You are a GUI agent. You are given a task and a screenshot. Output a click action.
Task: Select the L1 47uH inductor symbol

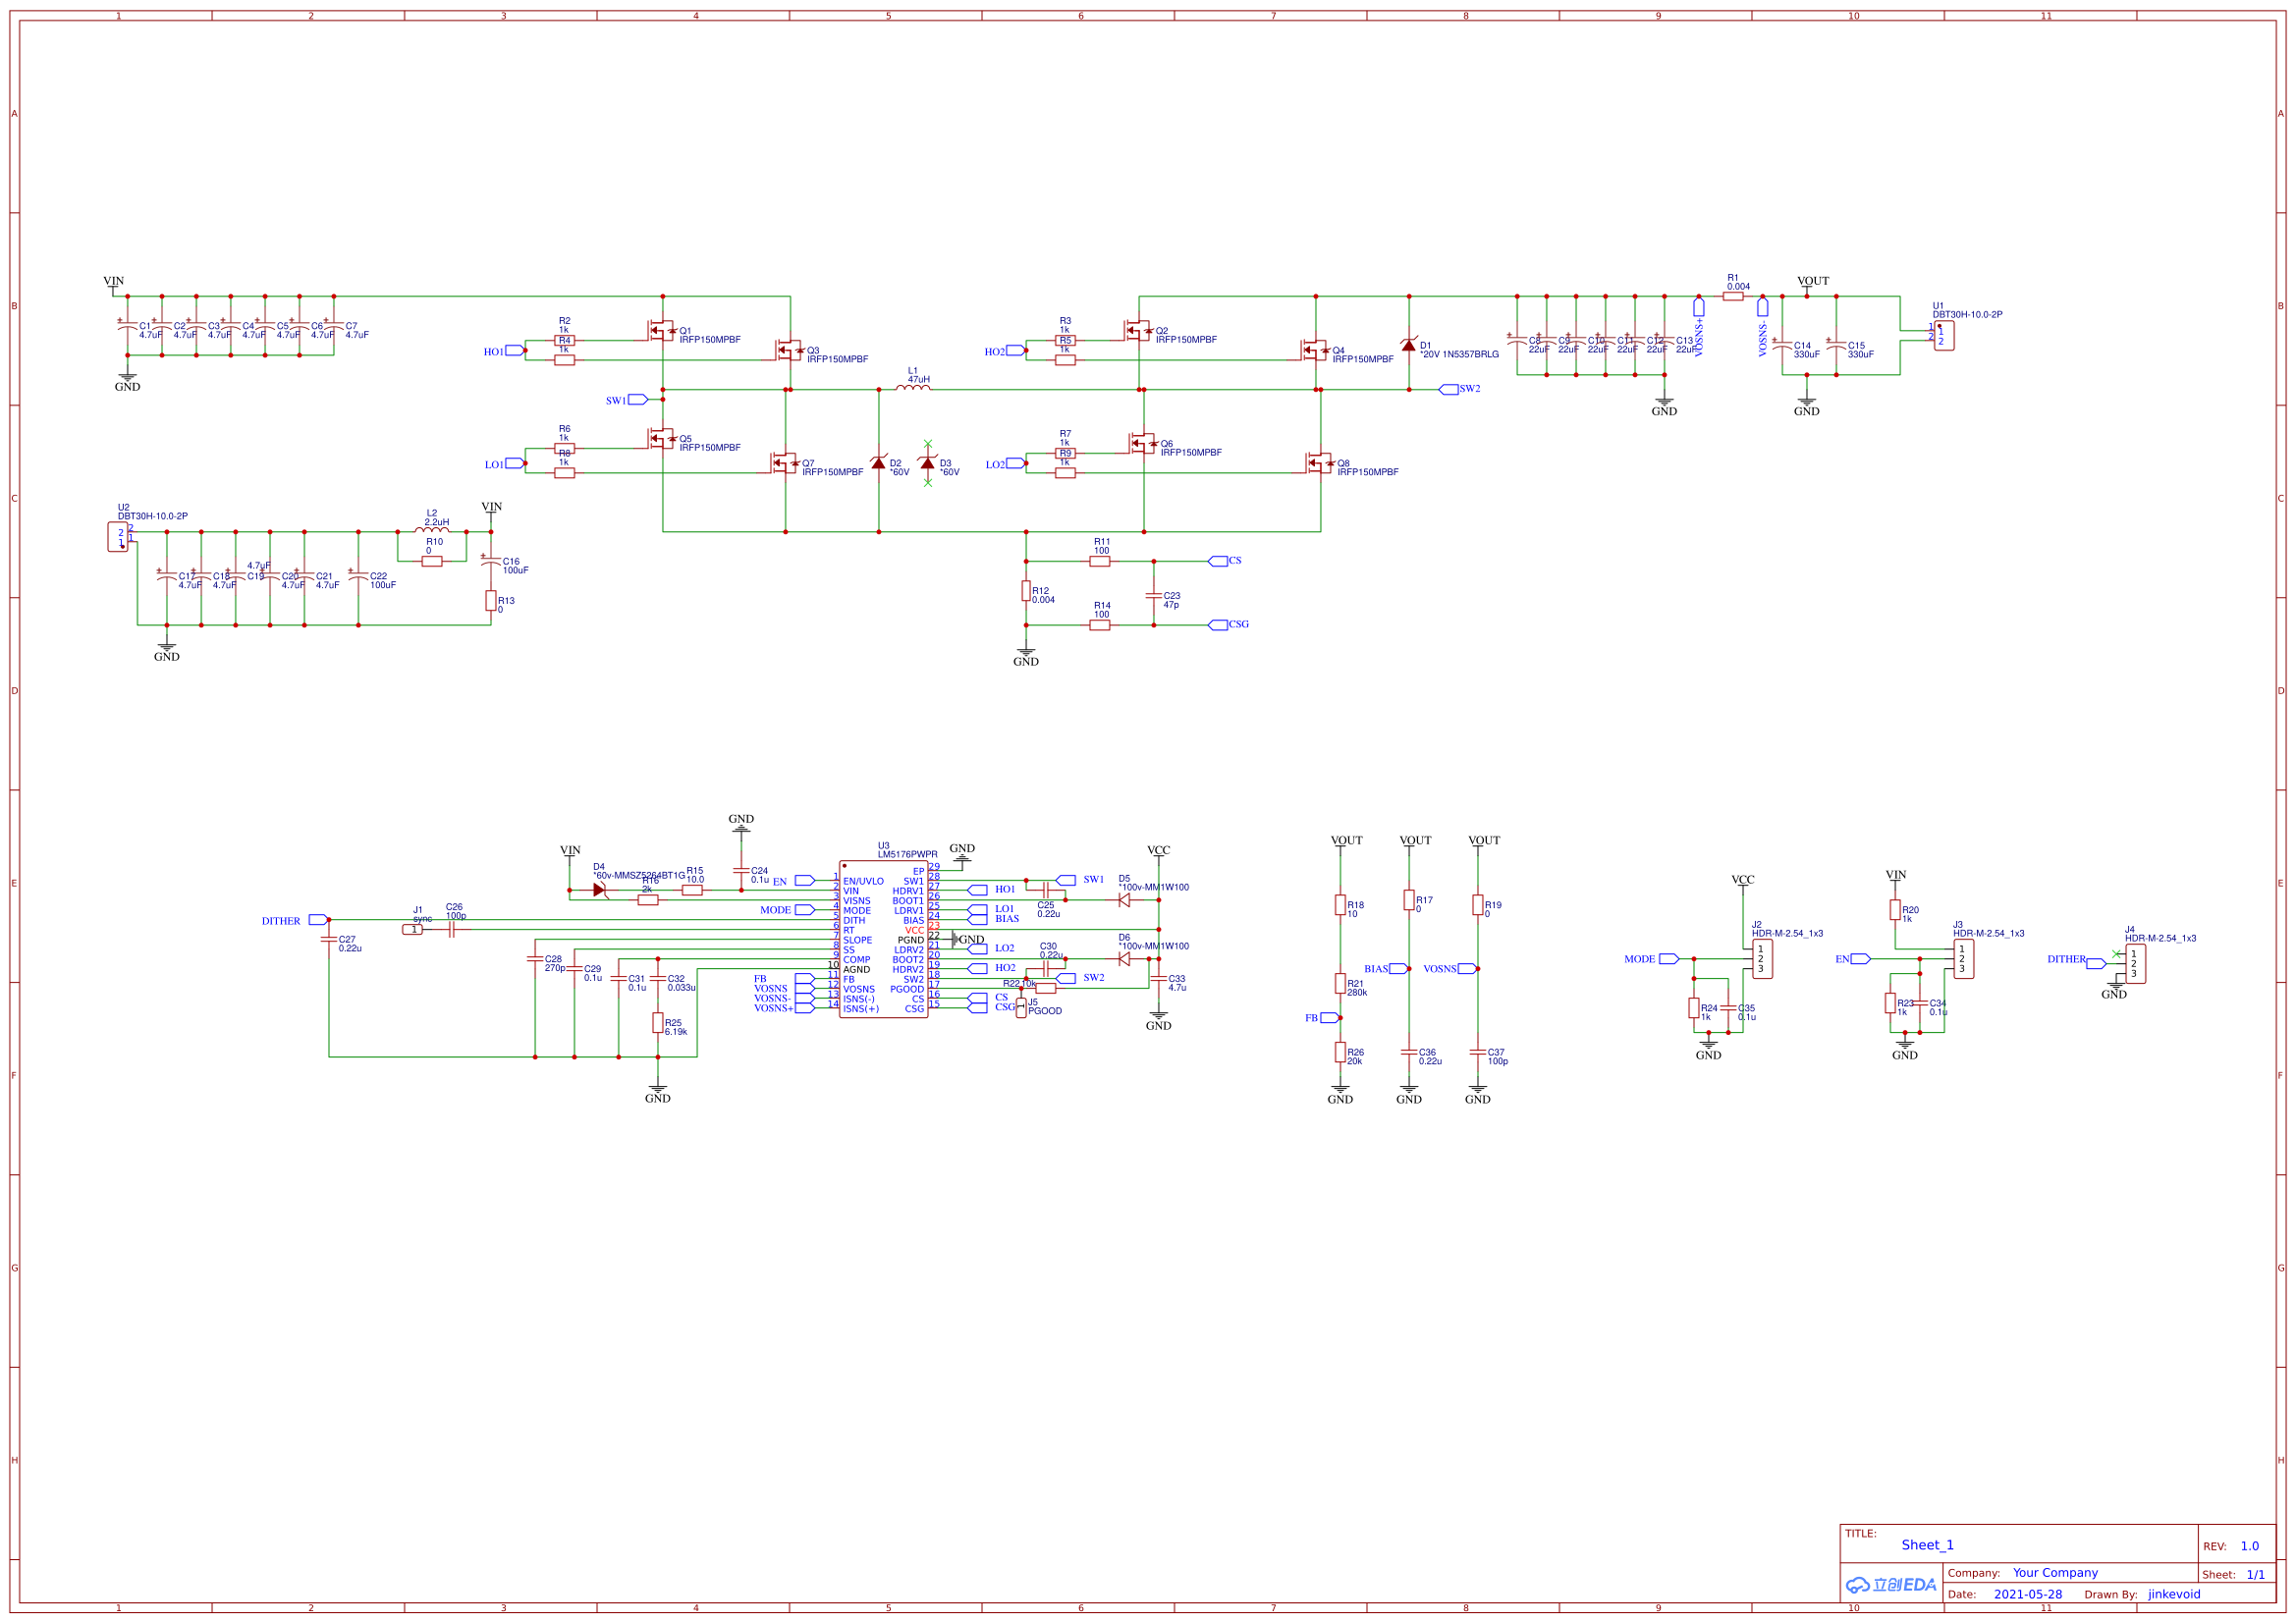[x=912, y=388]
